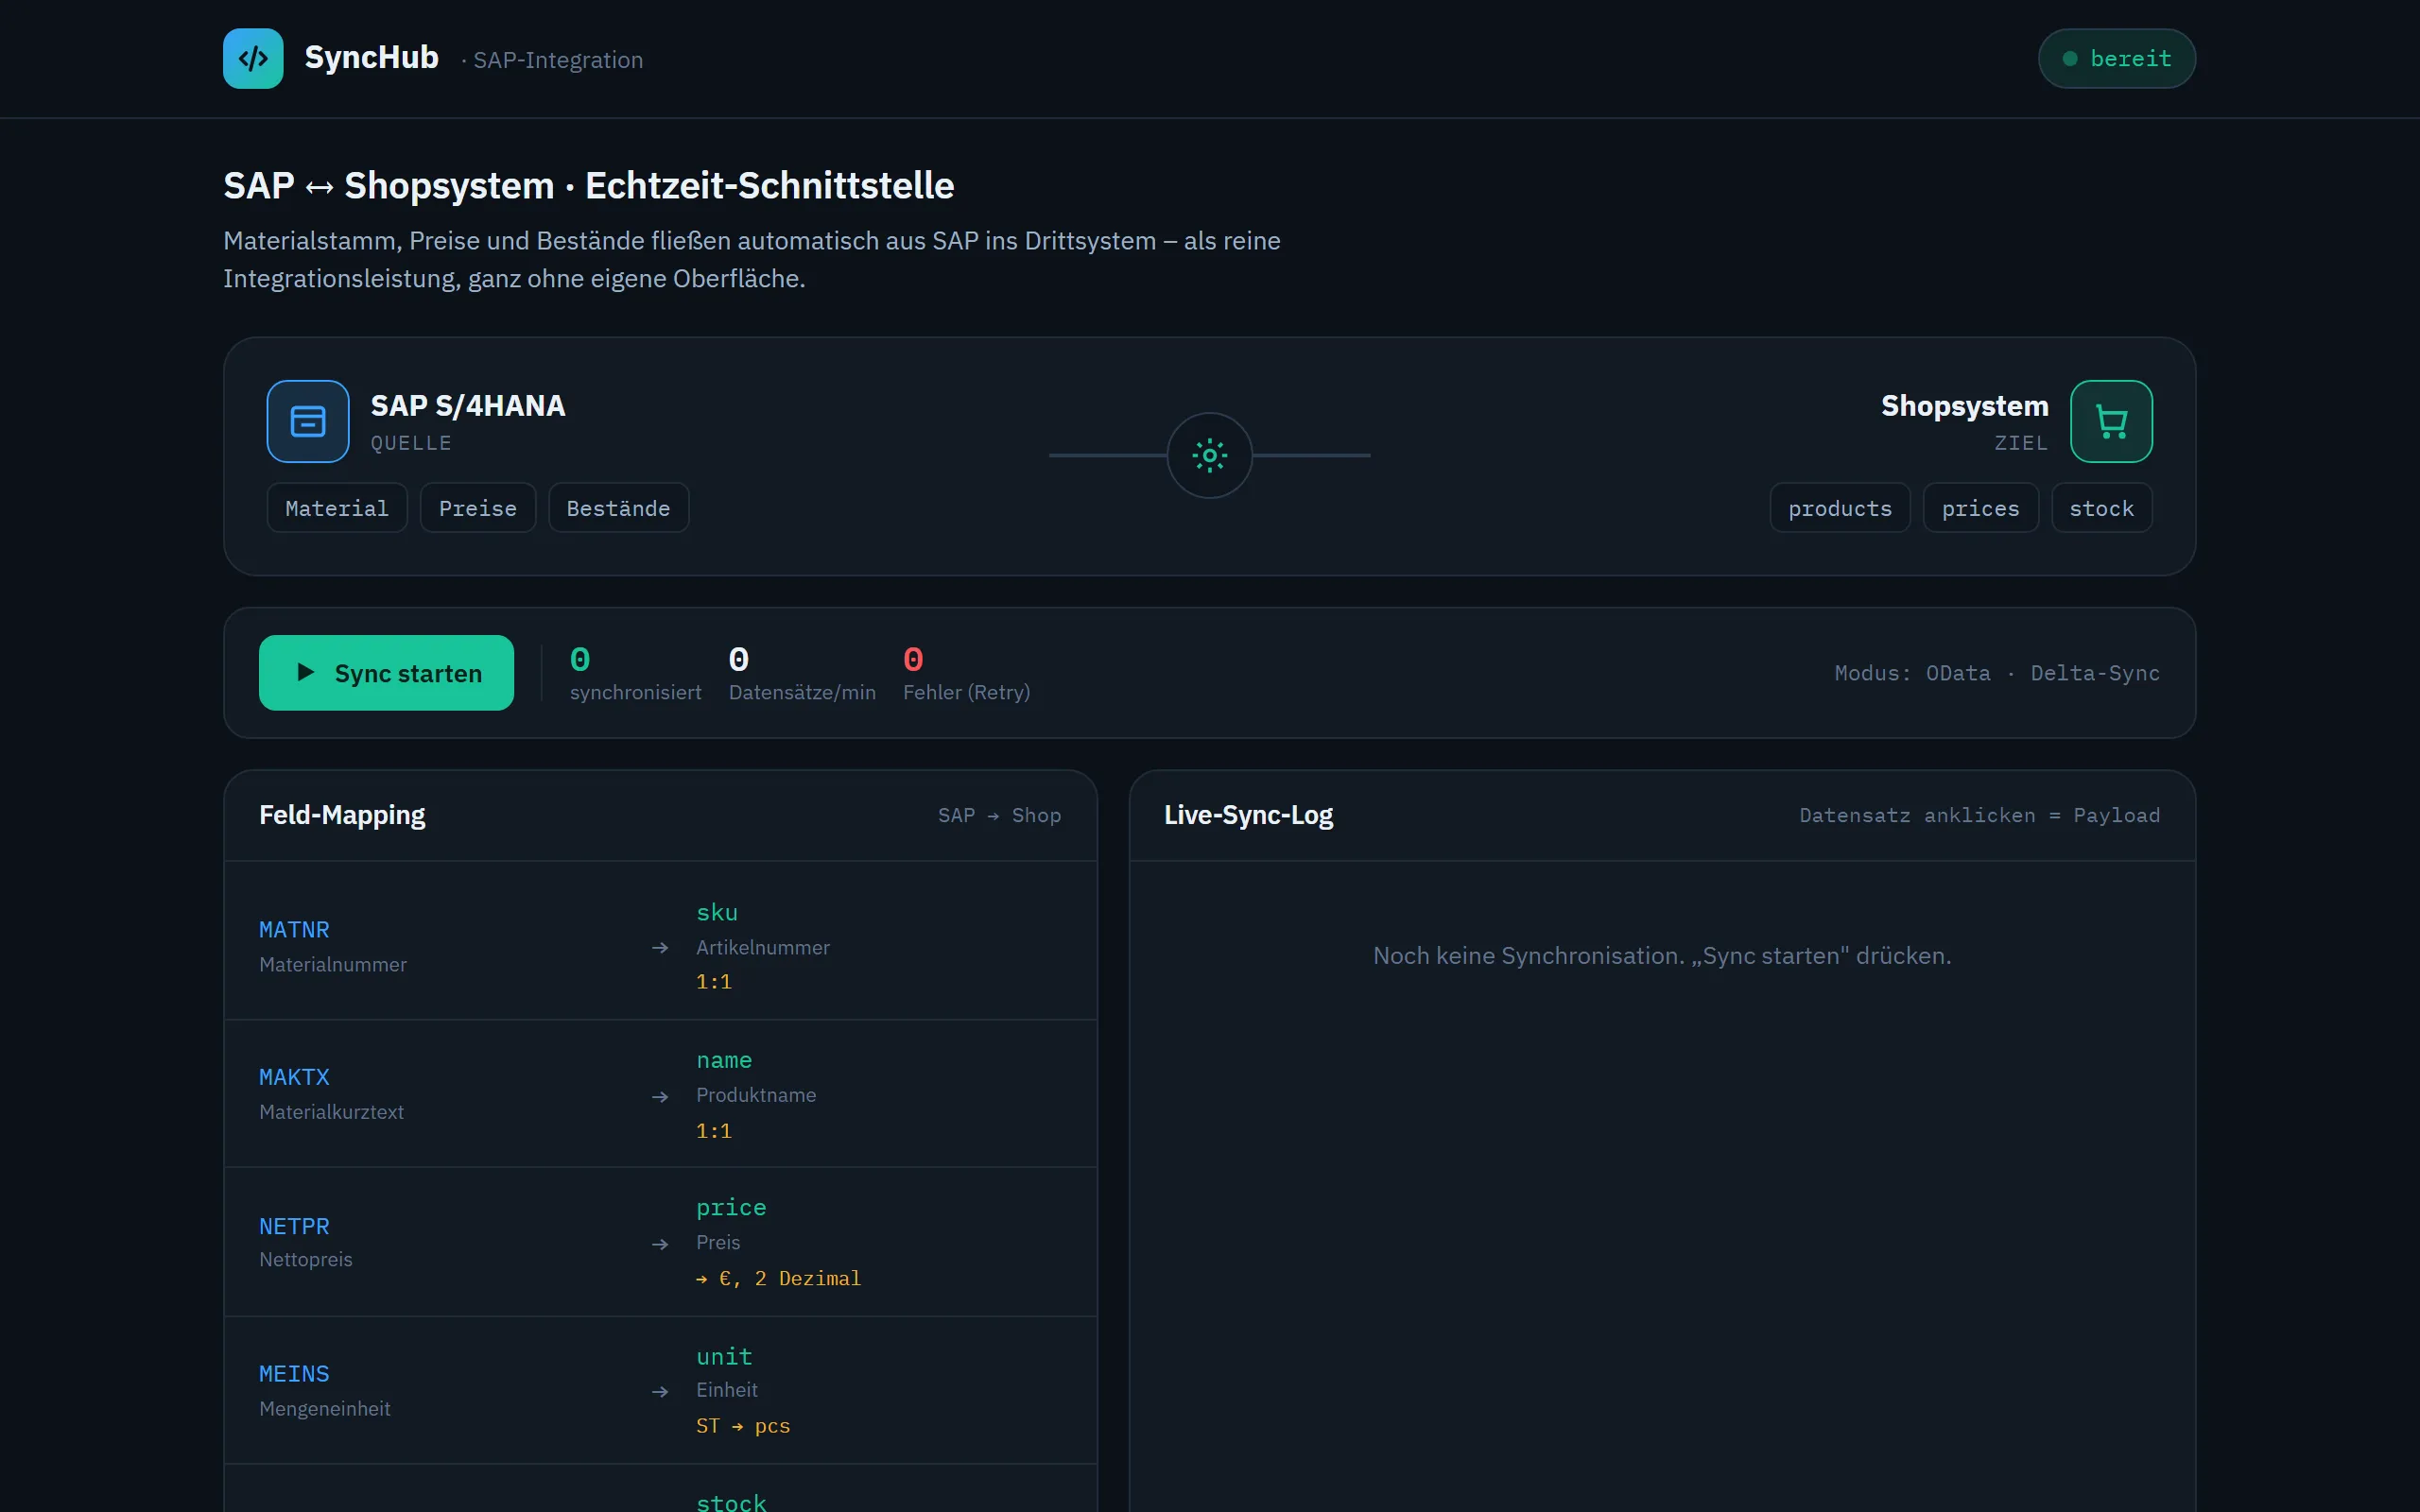
Task: Click the MAKTX field name
Action: 294,1077
